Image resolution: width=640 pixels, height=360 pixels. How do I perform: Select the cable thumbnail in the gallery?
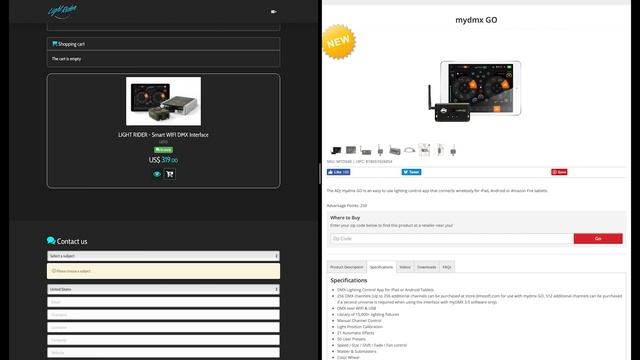pos(409,150)
